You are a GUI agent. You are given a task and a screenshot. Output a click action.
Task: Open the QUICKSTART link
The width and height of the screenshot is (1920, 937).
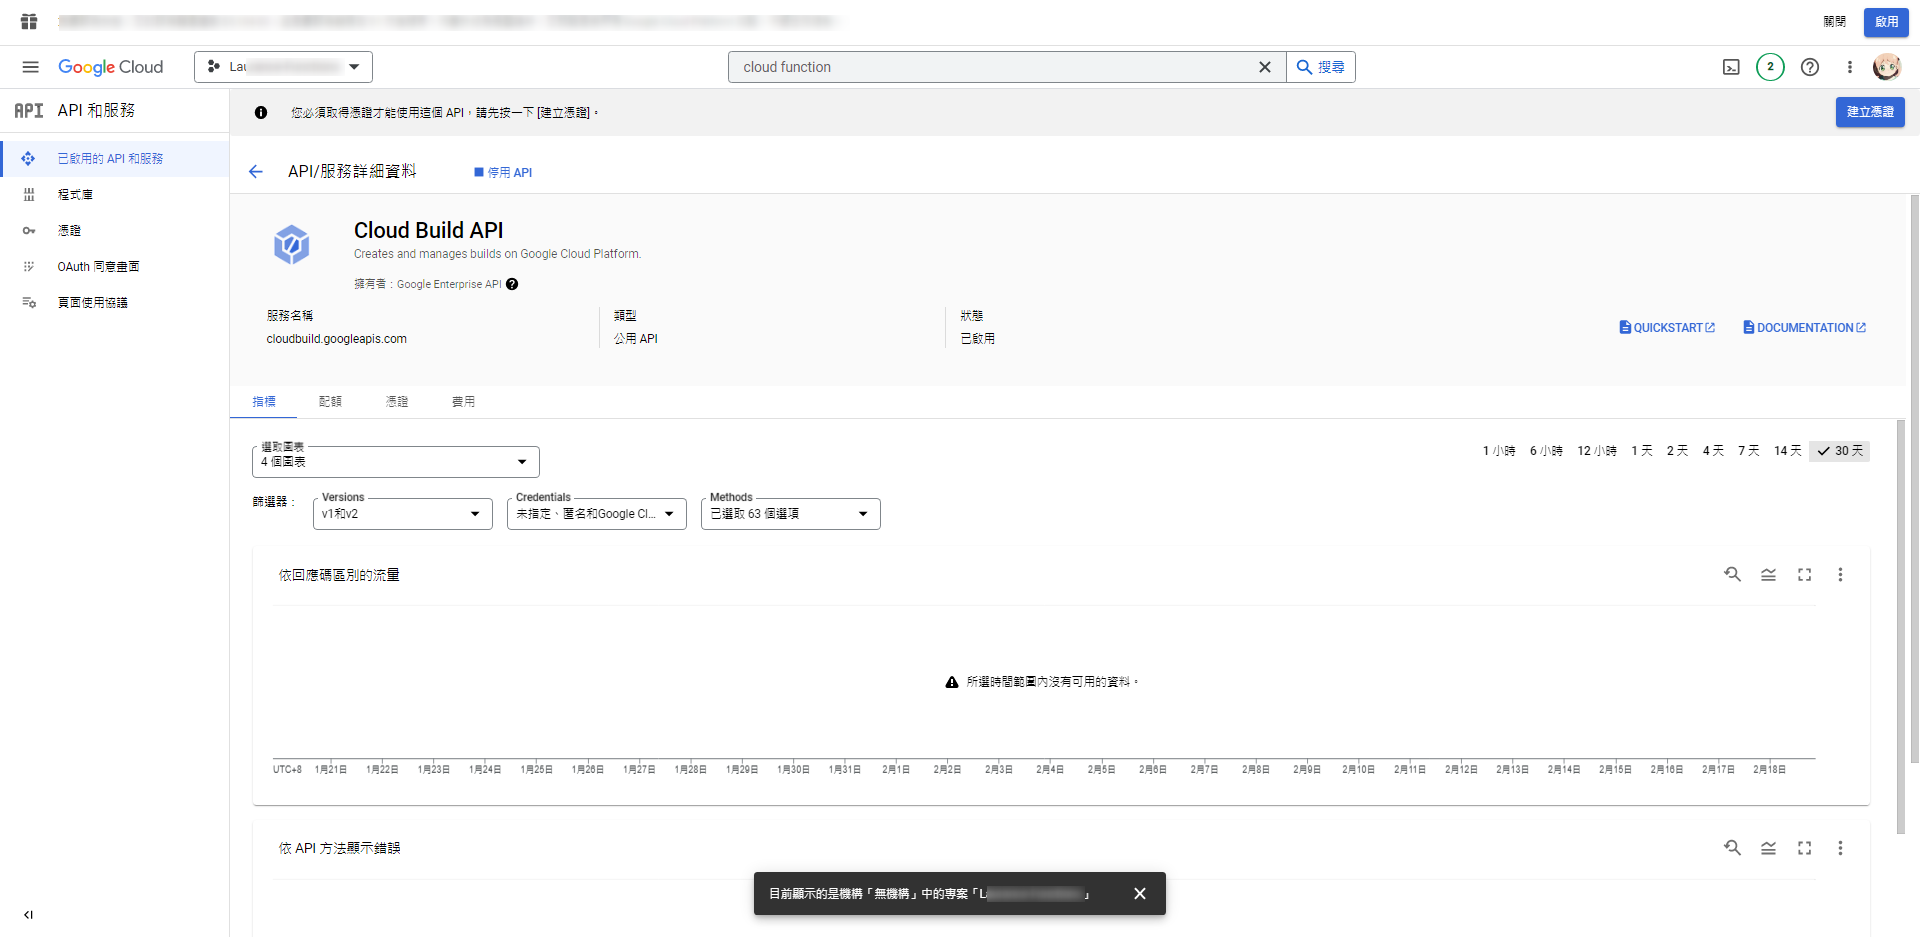[x=1667, y=328]
